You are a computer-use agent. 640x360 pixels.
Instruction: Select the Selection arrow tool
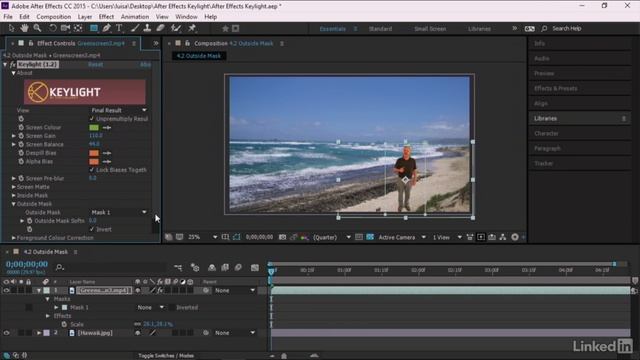[11, 28]
